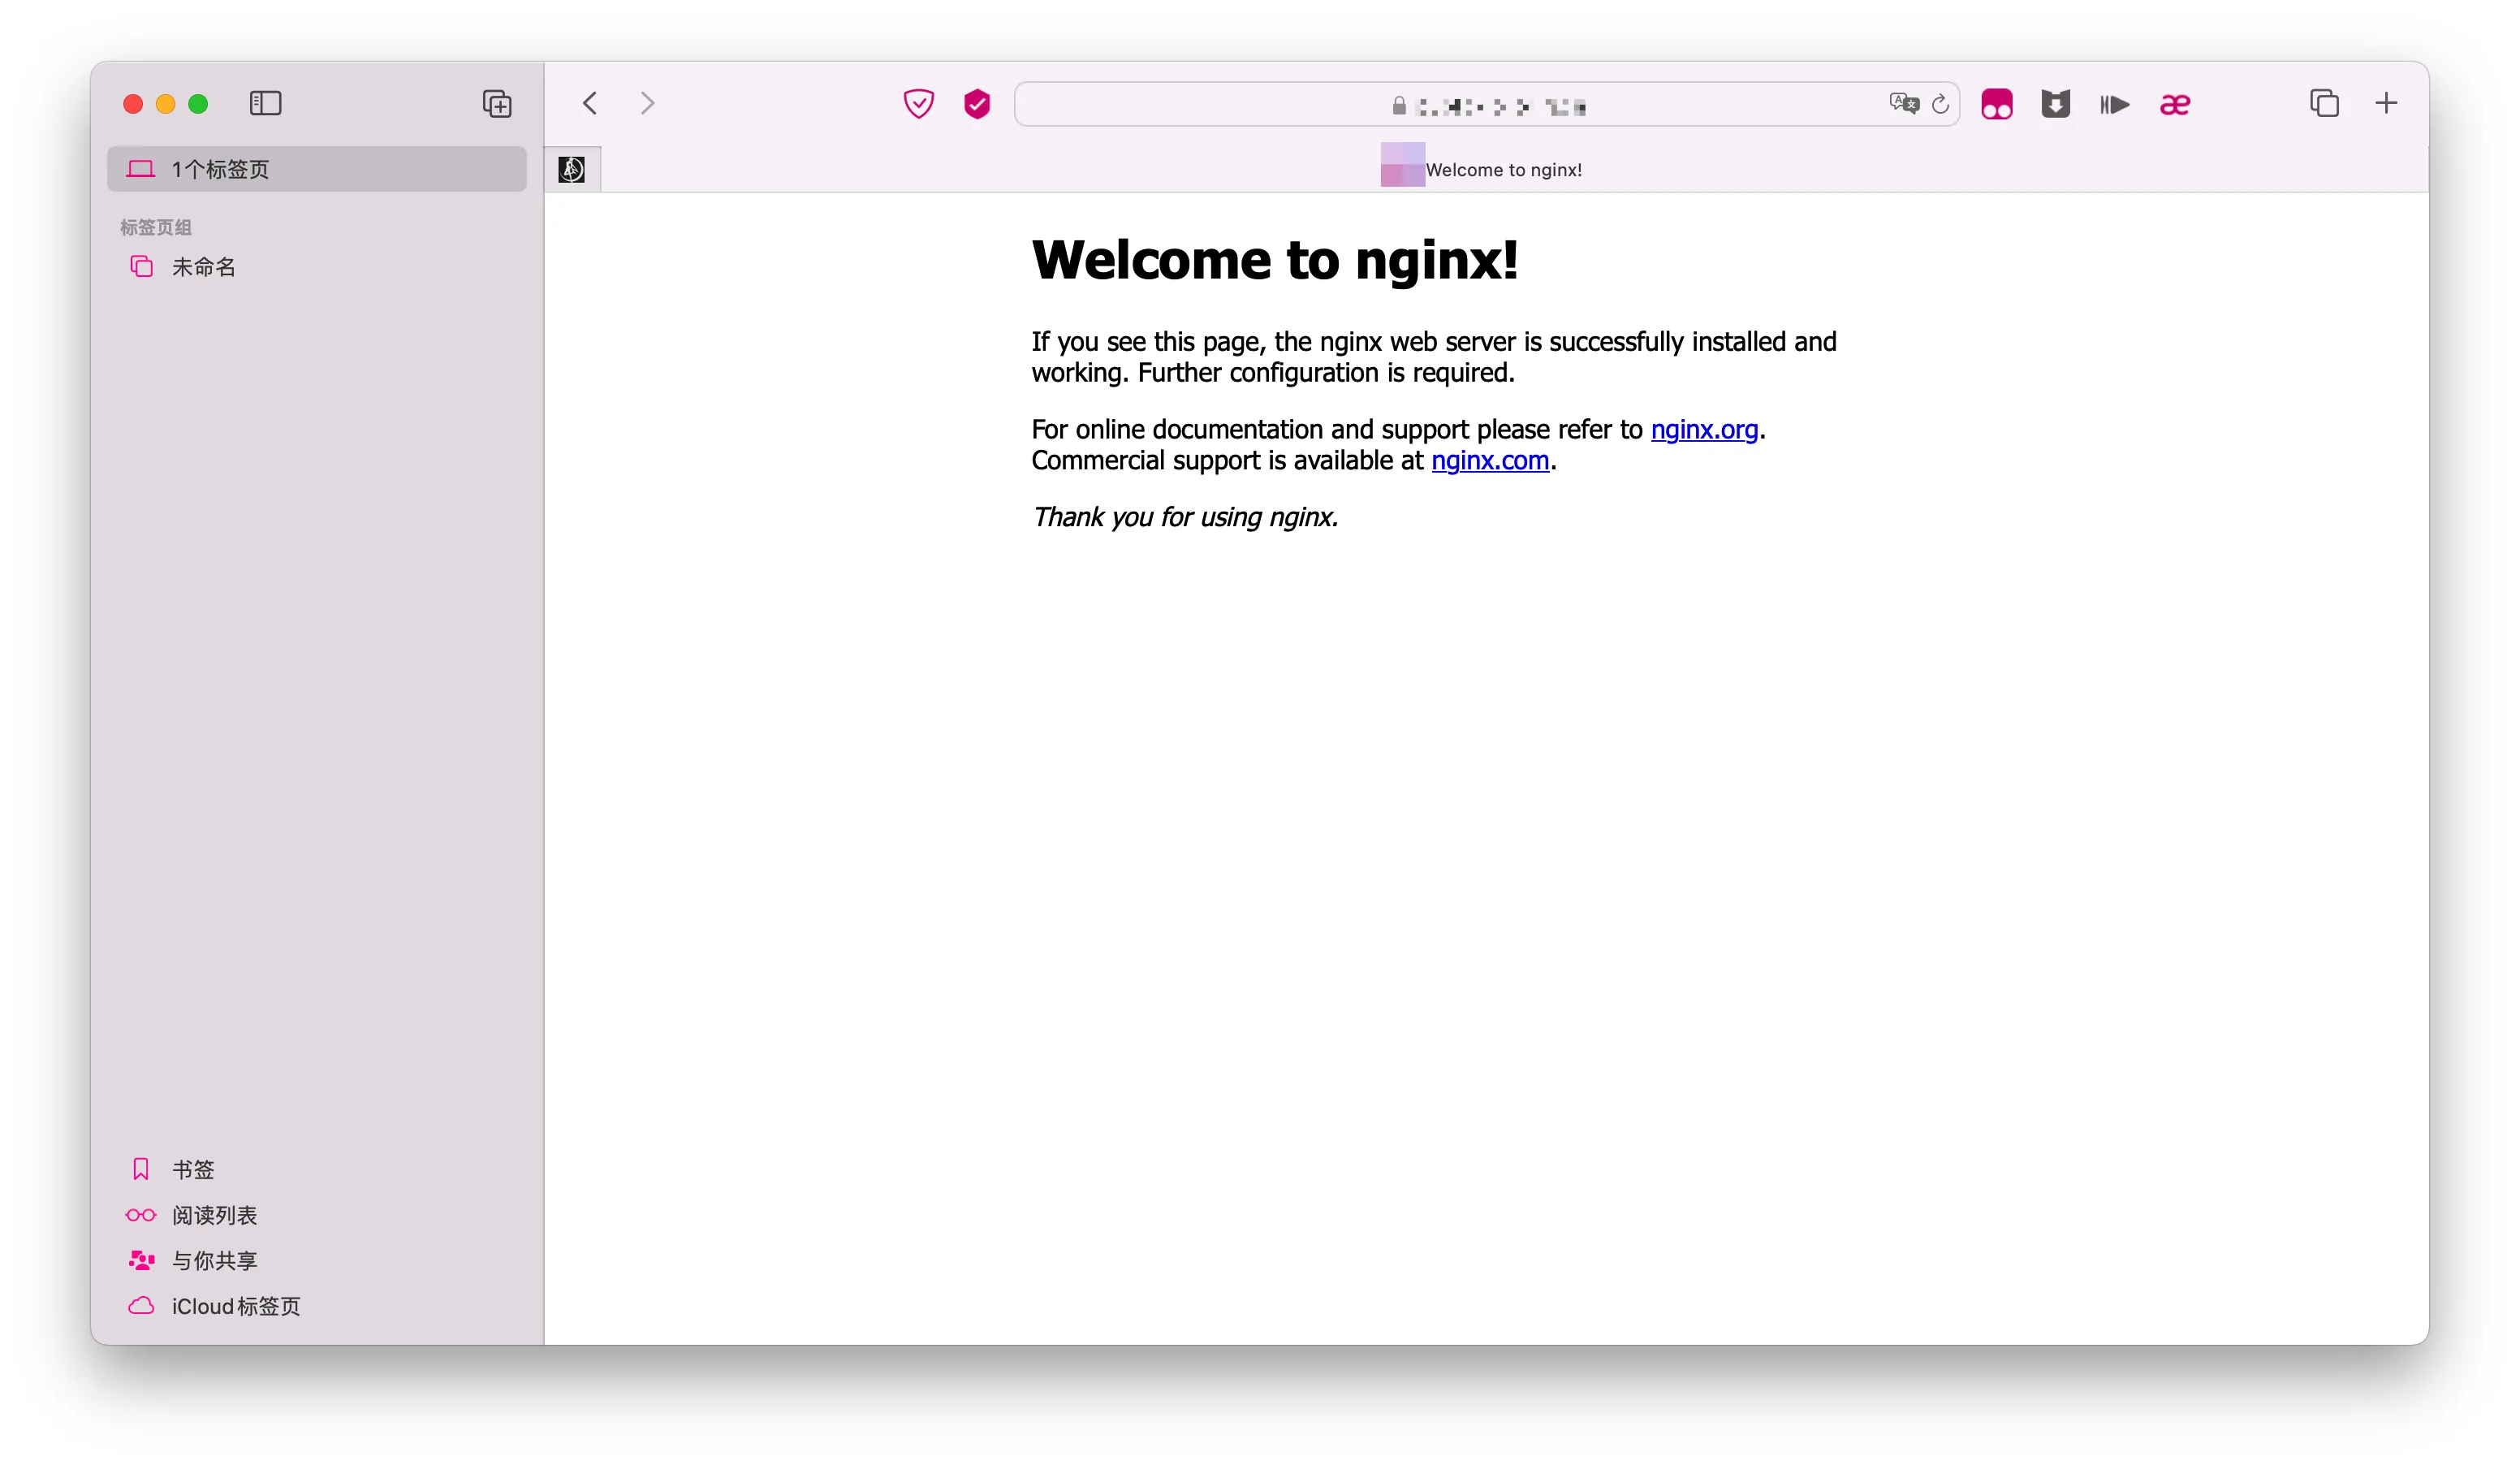Show the tab overview
The width and height of the screenshot is (2520, 1465).
(2324, 103)
